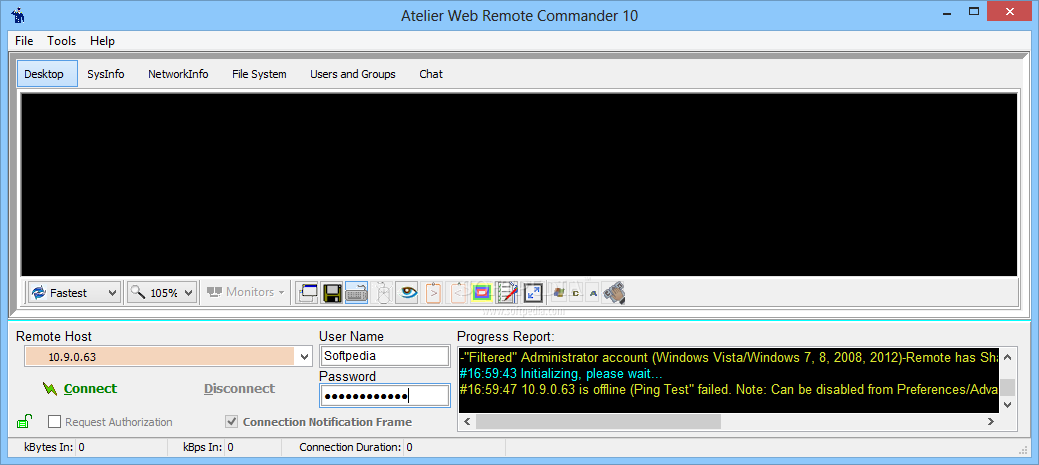This screenshot has width=1039, height=465.
Task: Click the 'Connection Duration: 0' status entry
Action: (x=356, y=447)
